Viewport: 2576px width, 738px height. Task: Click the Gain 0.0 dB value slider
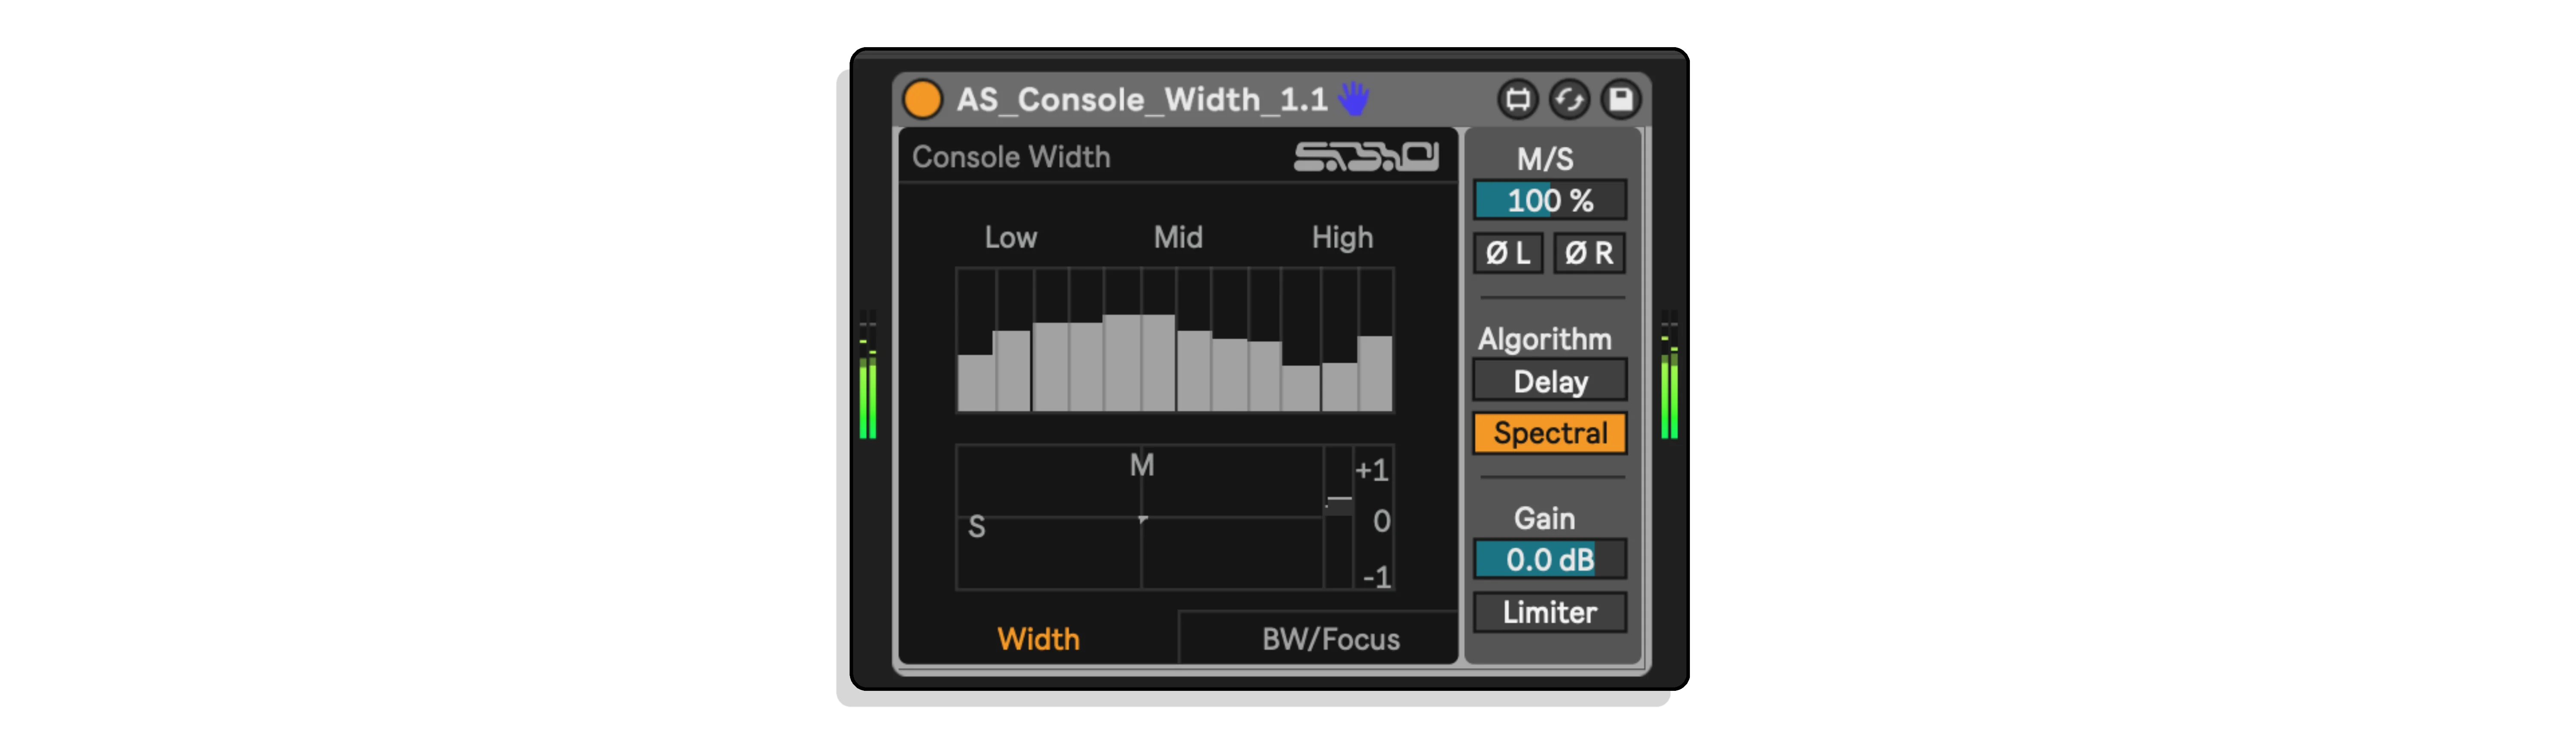coord(1549,559)
